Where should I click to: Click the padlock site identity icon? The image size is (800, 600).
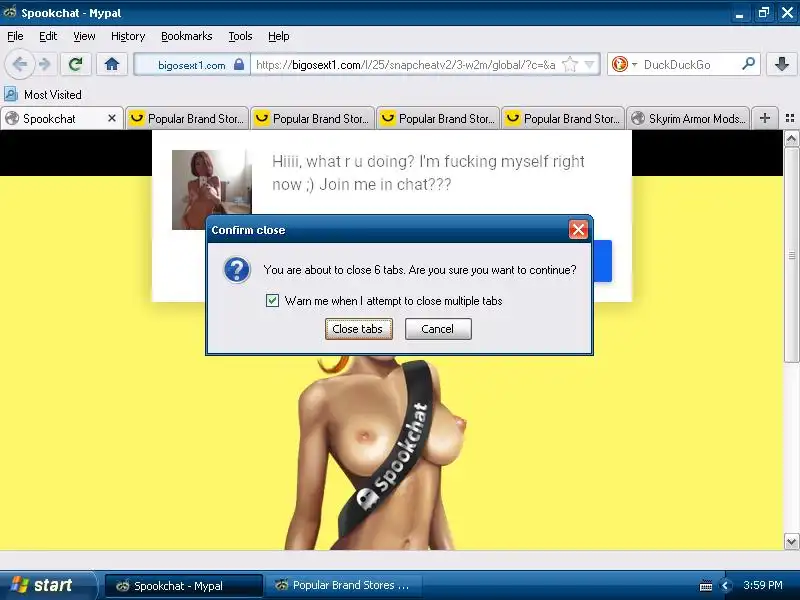(x=239, y=65)
